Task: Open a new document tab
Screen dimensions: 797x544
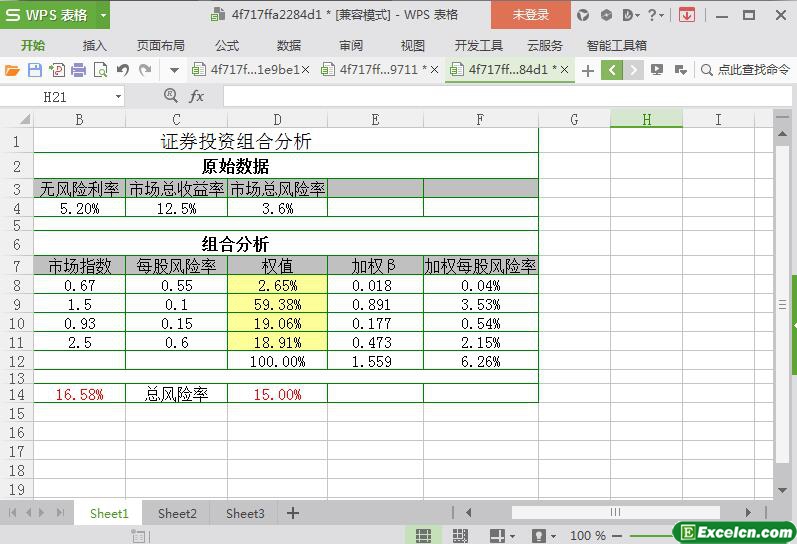Action: (588, 70)
